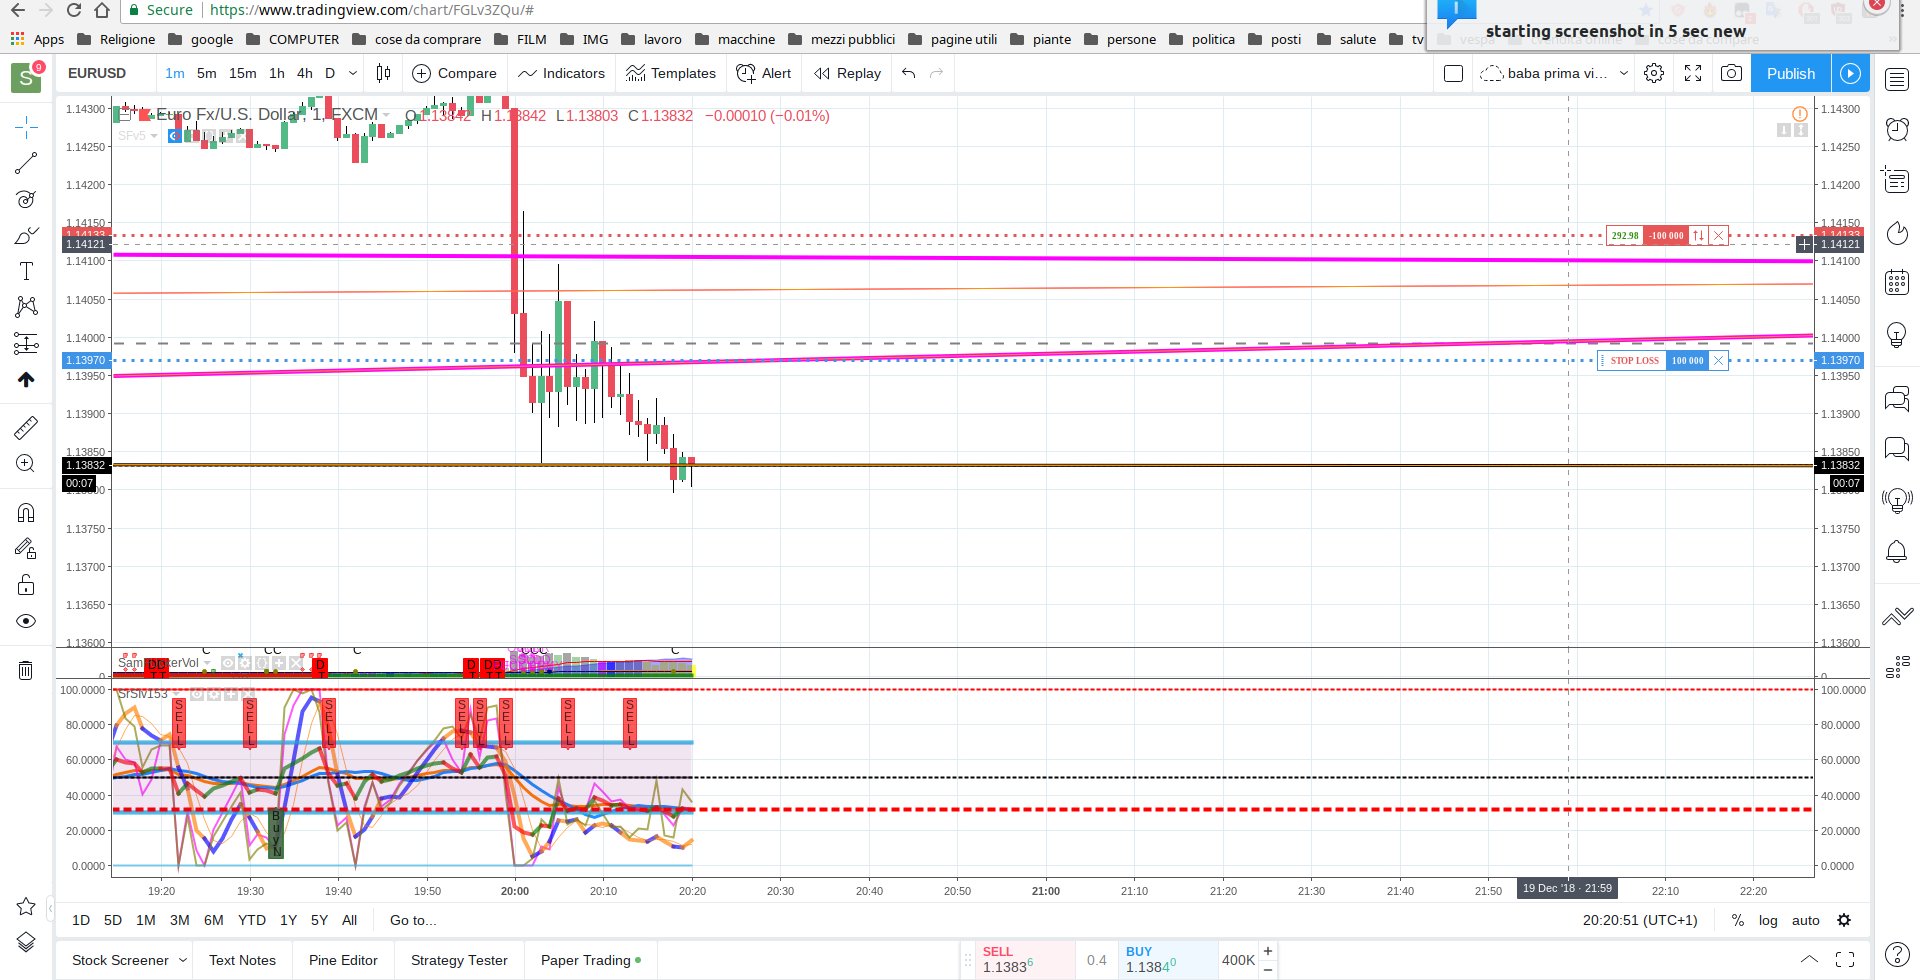Click the Compare button
The height and width of the screenshot is (980, 1920).
(x=454, y=73)
